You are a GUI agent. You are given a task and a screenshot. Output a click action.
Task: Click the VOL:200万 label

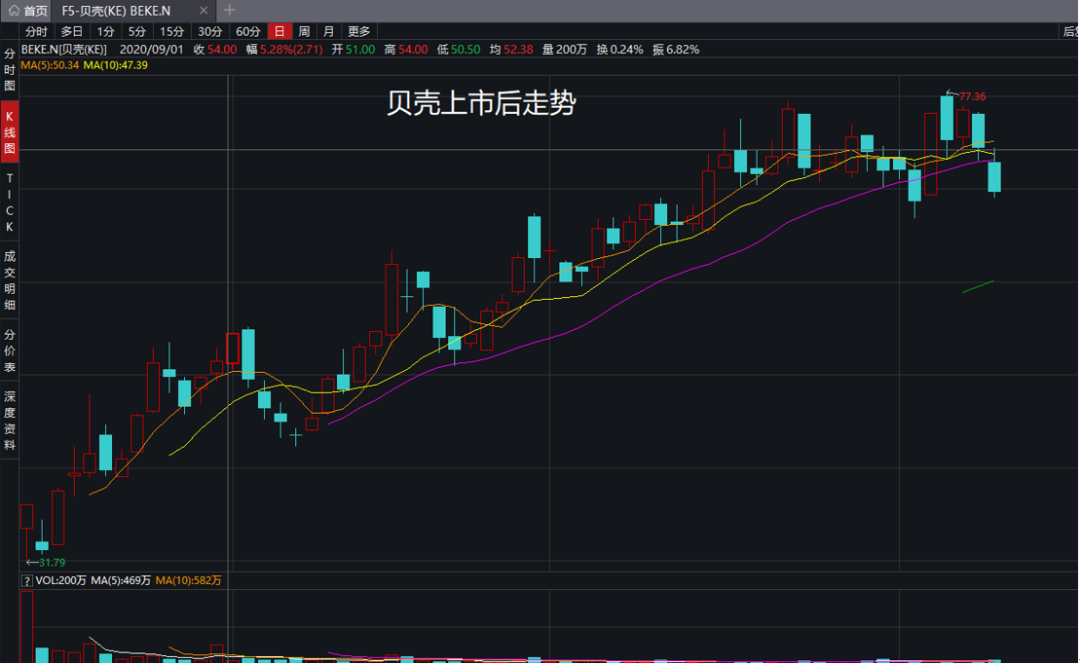61,581
